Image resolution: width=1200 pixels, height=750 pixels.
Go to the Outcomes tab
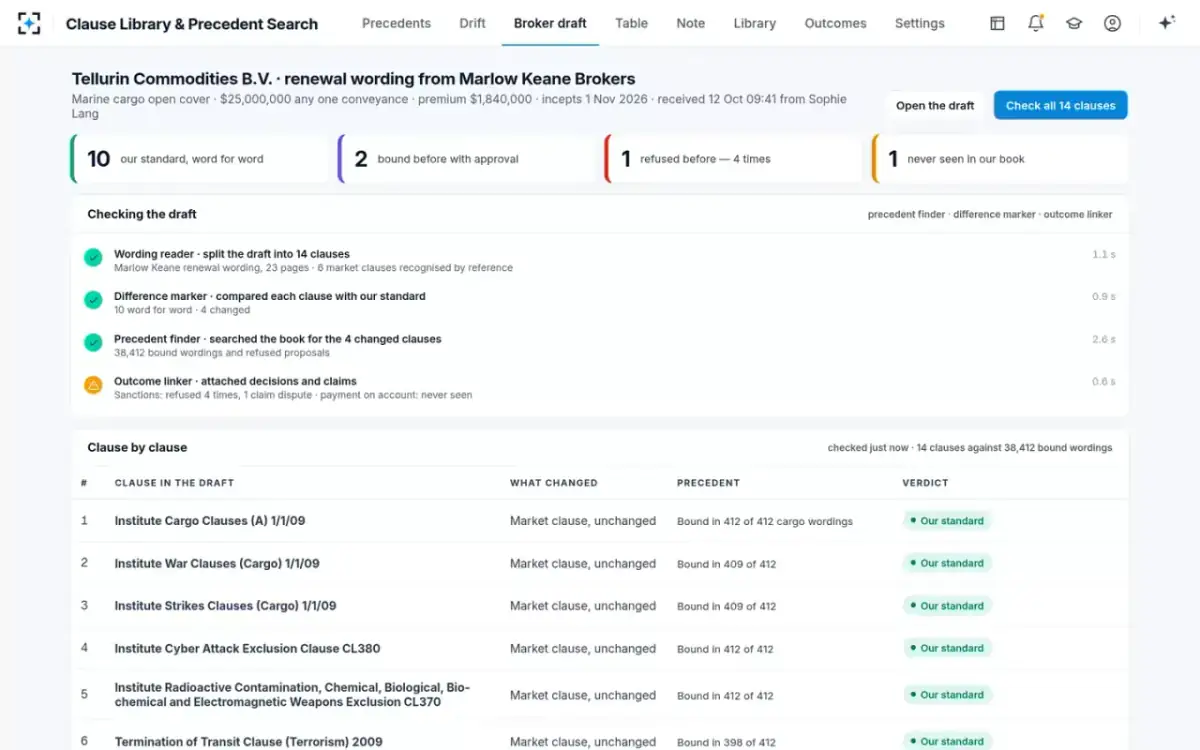[835, 23]
